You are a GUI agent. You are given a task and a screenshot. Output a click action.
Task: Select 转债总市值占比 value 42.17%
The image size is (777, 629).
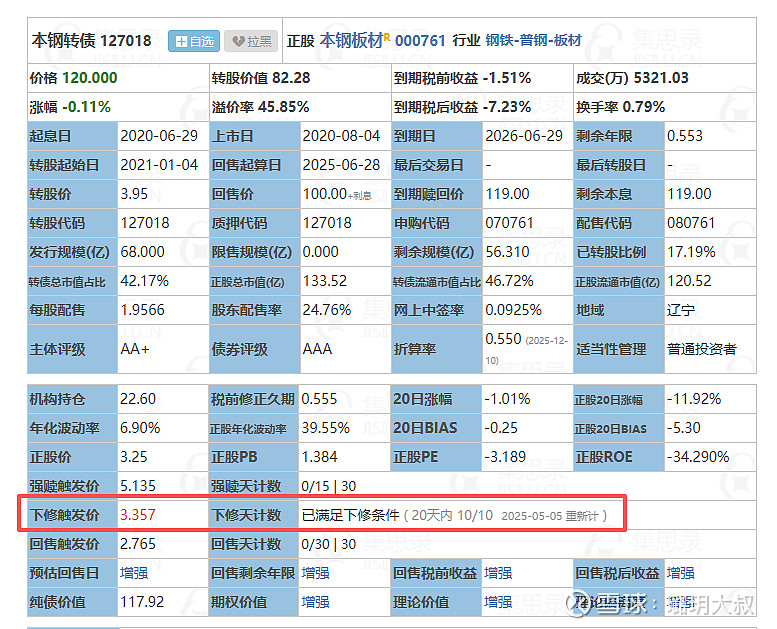pos(144,281)
